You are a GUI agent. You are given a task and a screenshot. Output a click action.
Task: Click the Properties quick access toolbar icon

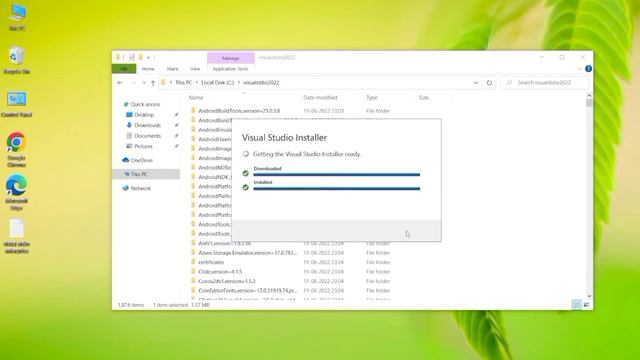(131, 57)
